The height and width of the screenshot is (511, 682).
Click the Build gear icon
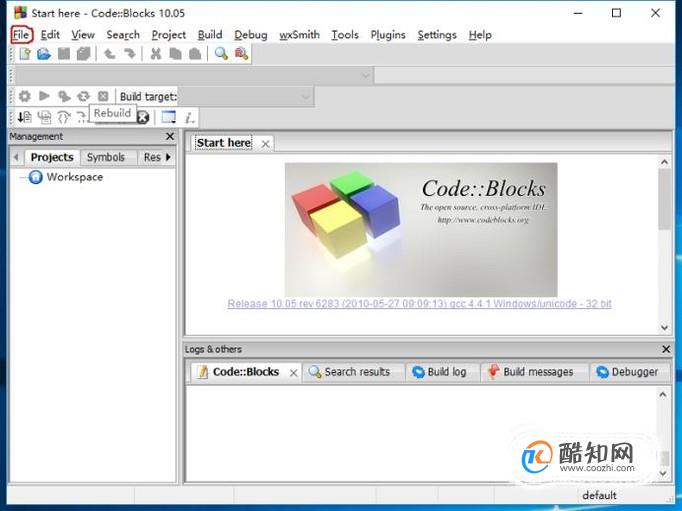25,96
